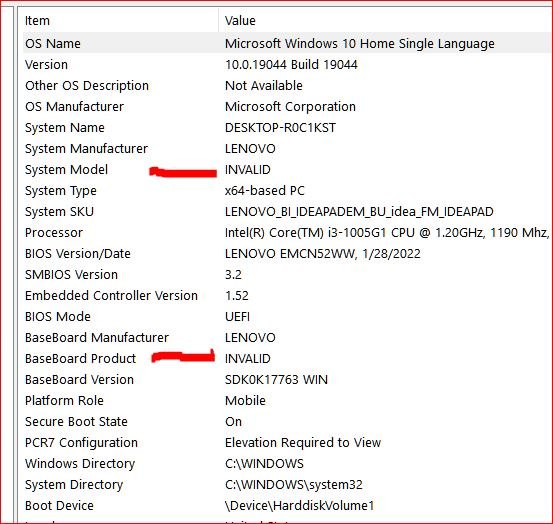Image resolution: width=553 pixels, height=524 pixels.
Task: Click SMBIOS value 3.2
Action: coord(233,275)
